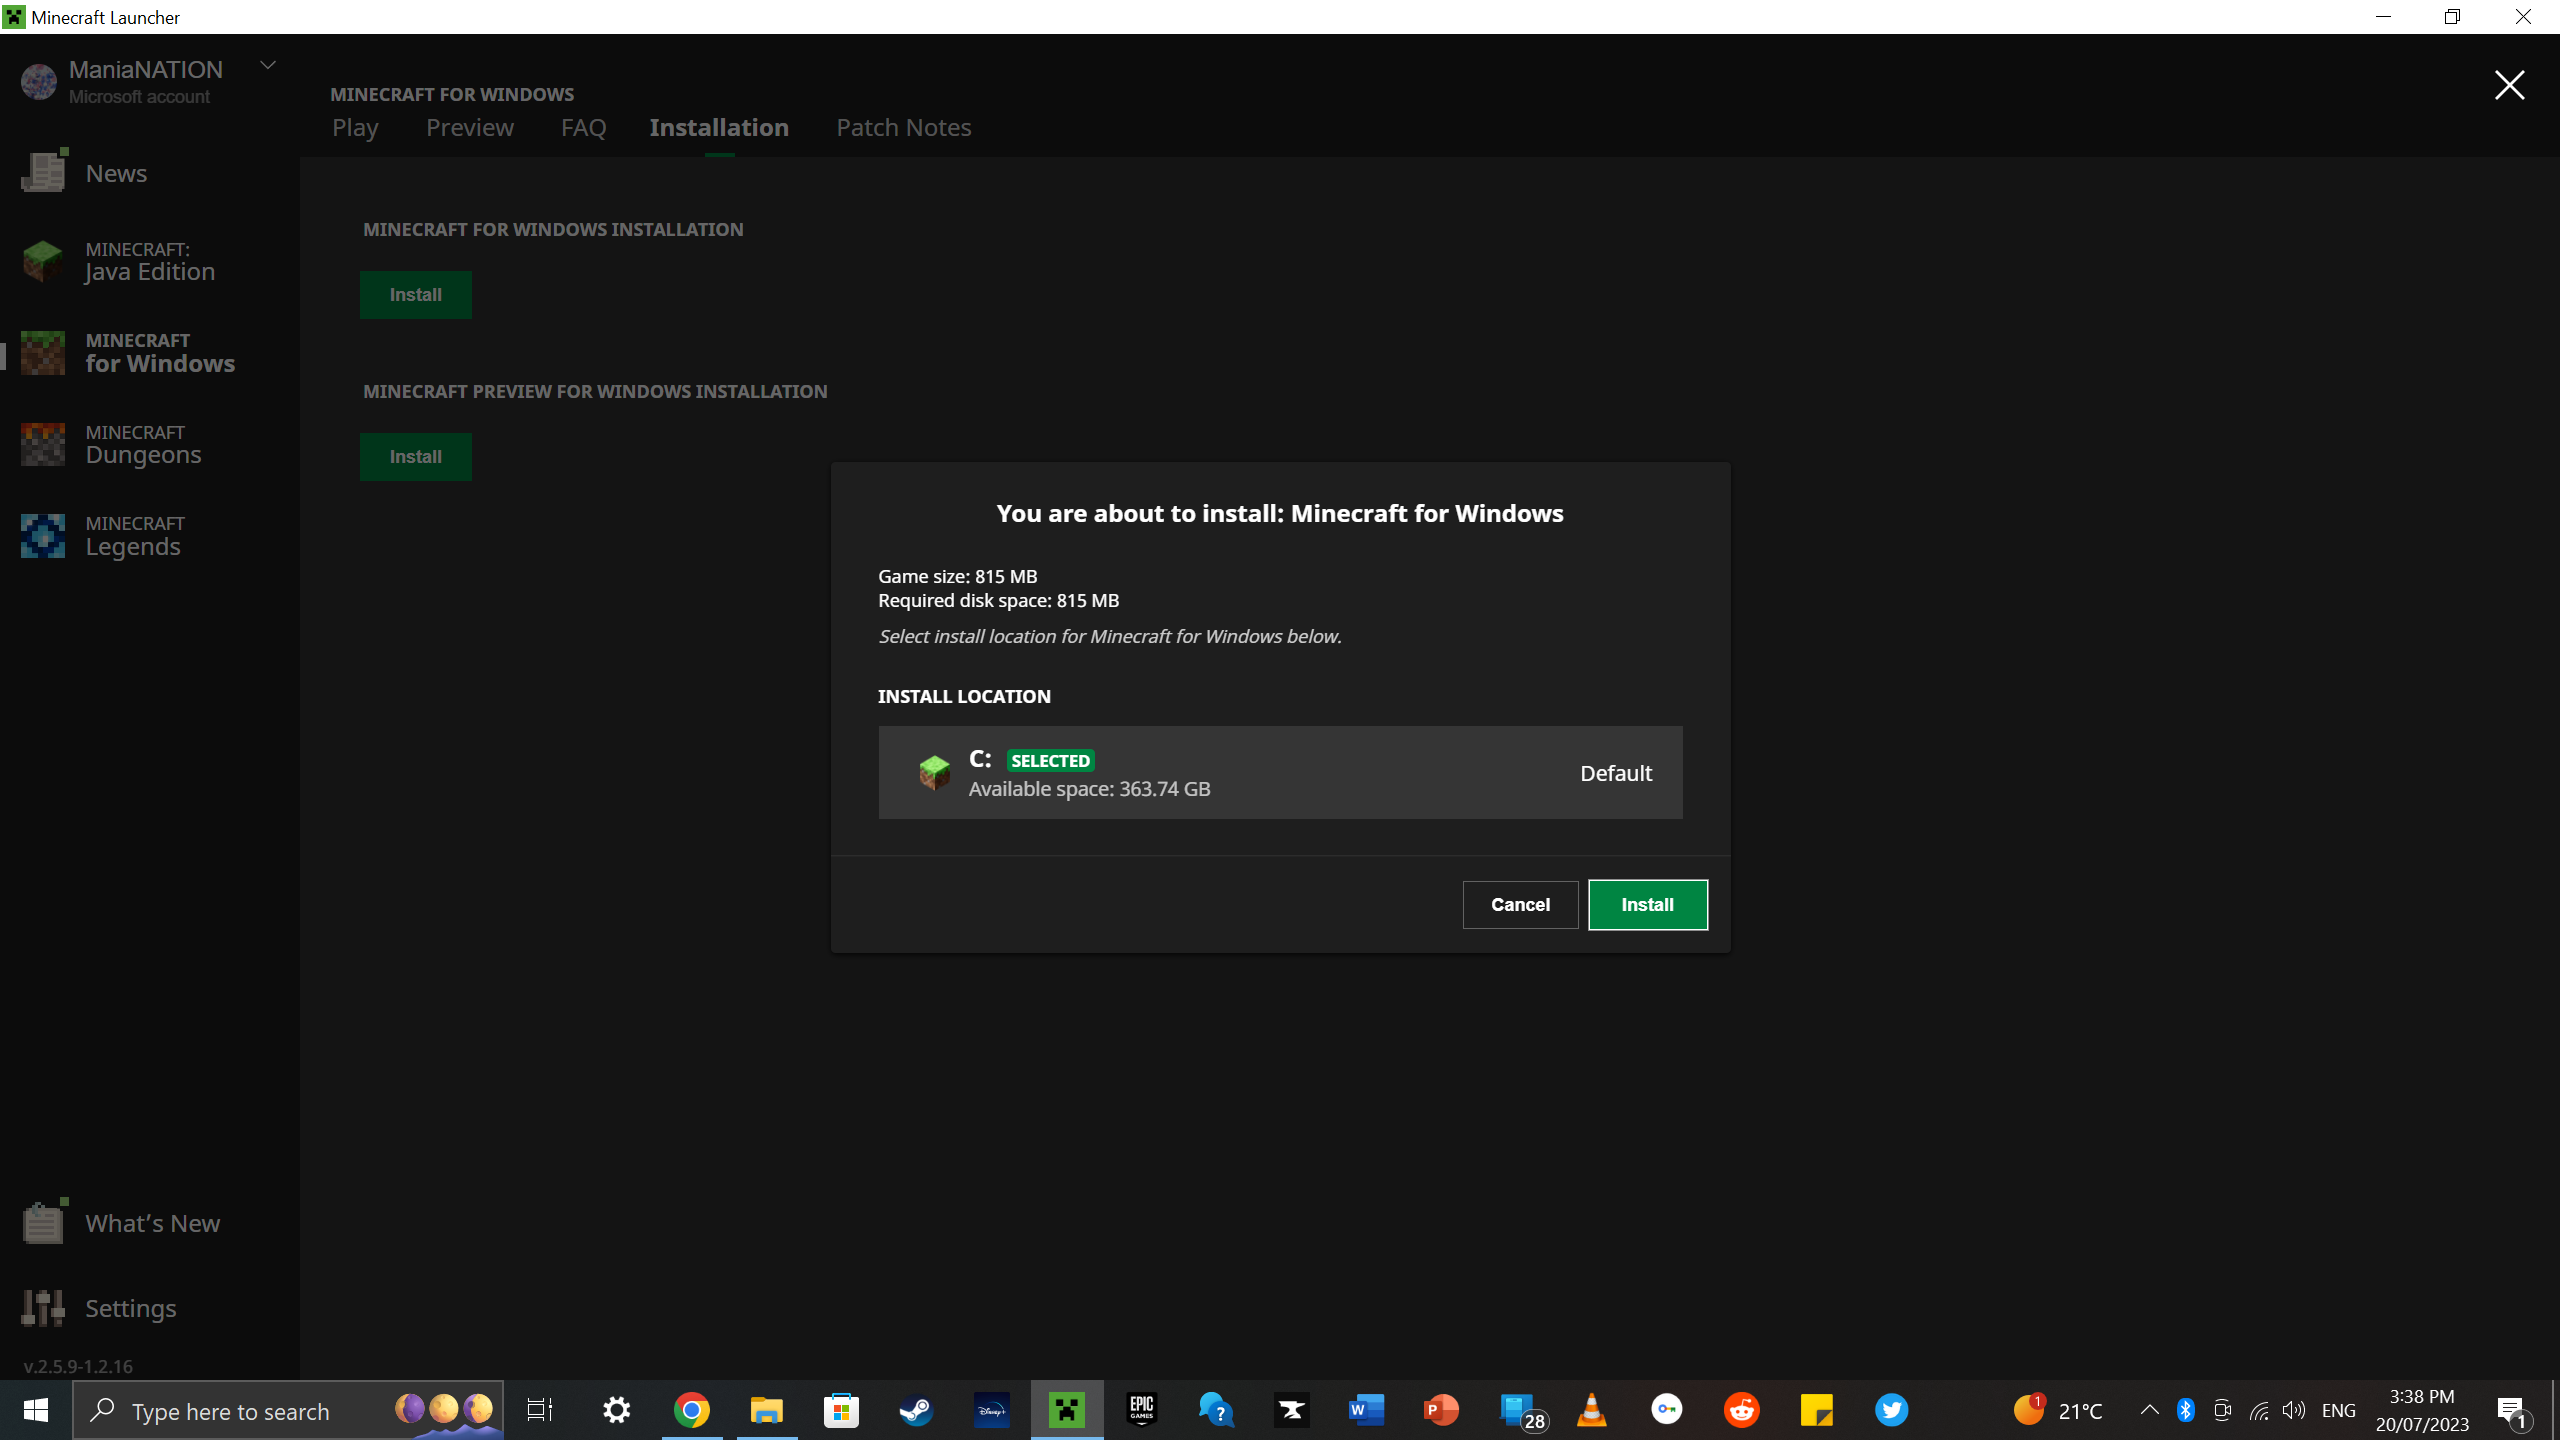
Task: Open Epic Games Launcher from taskbar
Action: click(1141, 1410)
